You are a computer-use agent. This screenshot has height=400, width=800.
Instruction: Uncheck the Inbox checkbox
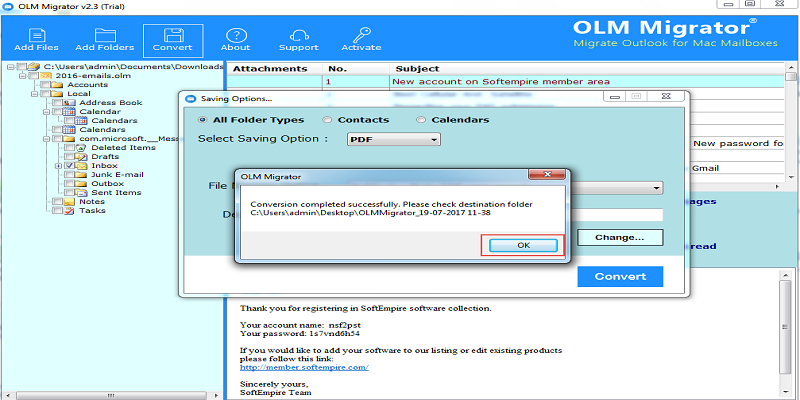point(69,166)
